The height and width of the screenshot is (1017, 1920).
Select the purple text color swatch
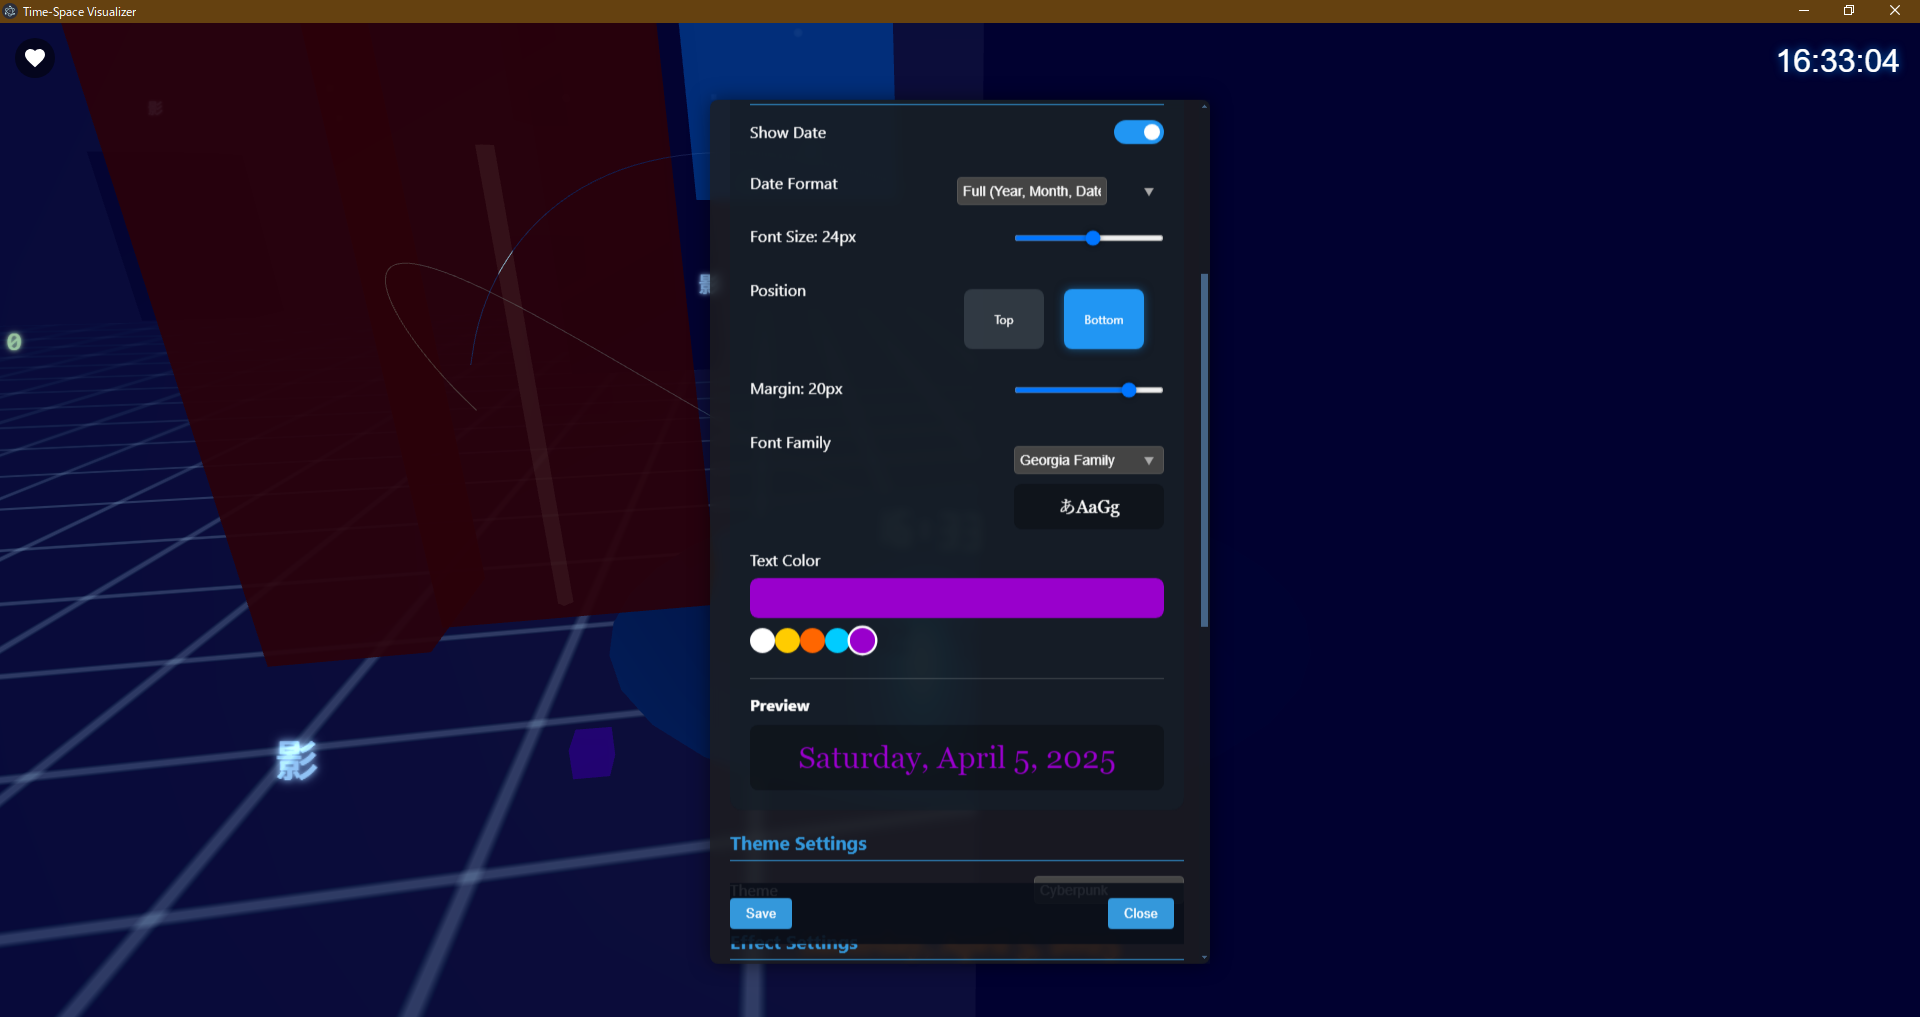coord(863,641)
